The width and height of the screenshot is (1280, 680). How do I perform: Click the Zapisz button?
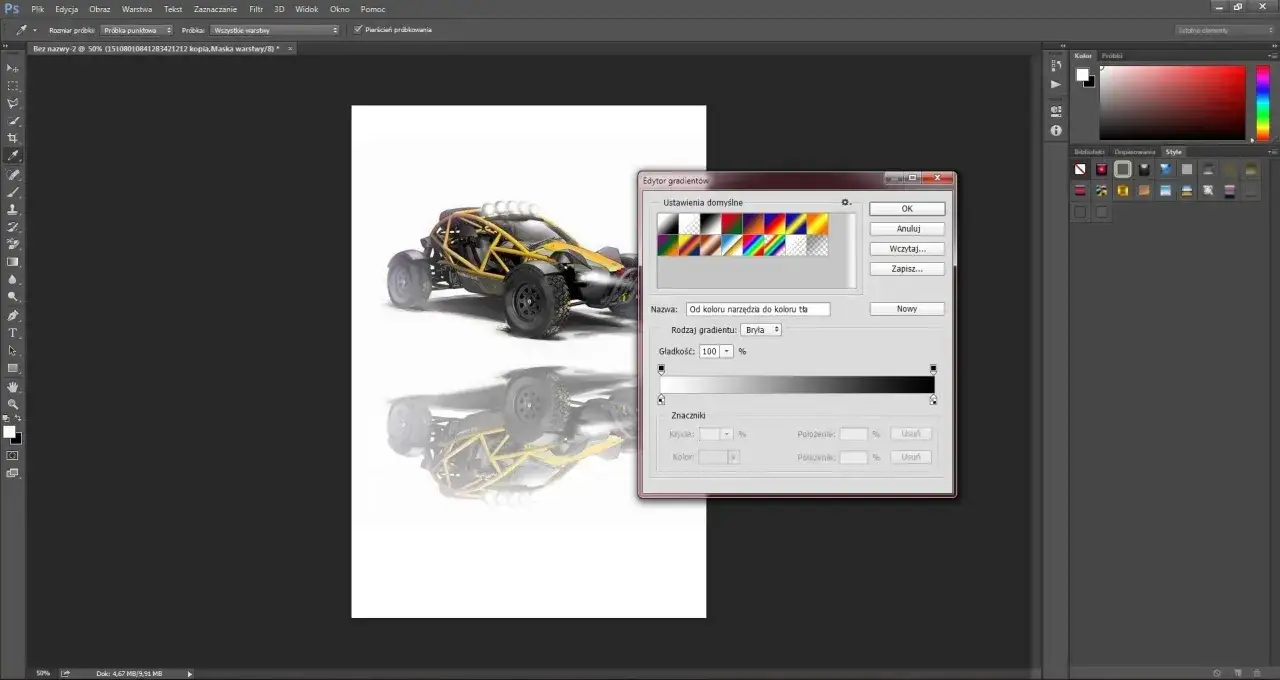906,268
